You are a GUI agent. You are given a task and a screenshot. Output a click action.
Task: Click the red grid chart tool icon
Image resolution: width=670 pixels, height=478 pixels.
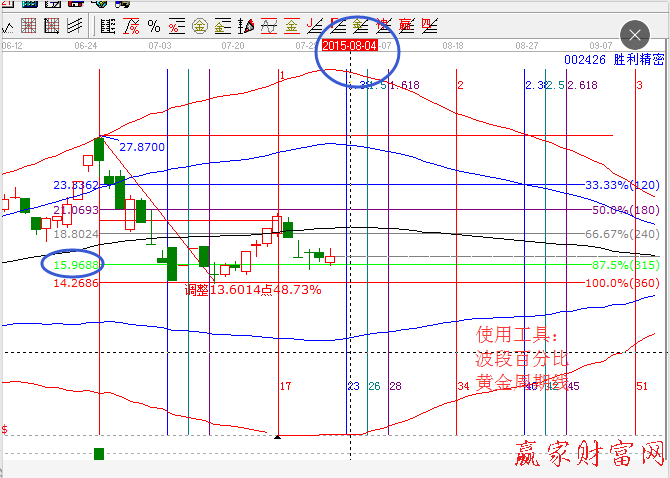click(28, 25)
